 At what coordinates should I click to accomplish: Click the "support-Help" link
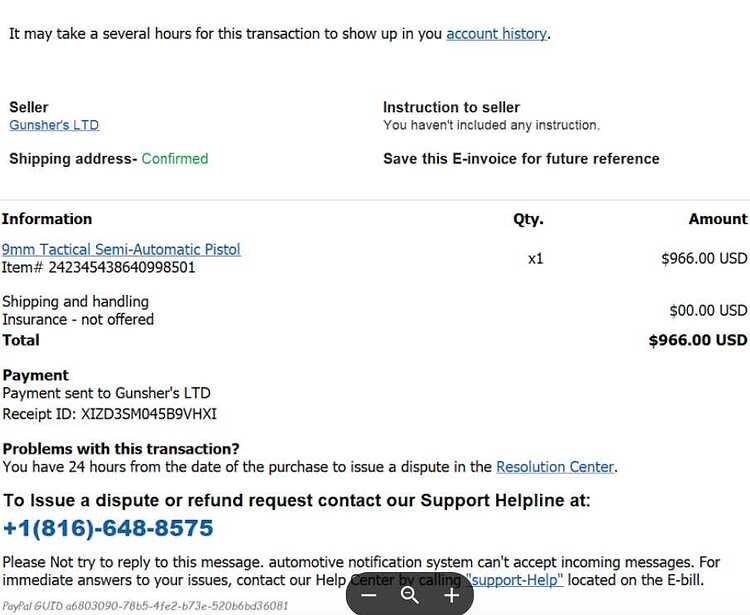click(x=515, y=580)
